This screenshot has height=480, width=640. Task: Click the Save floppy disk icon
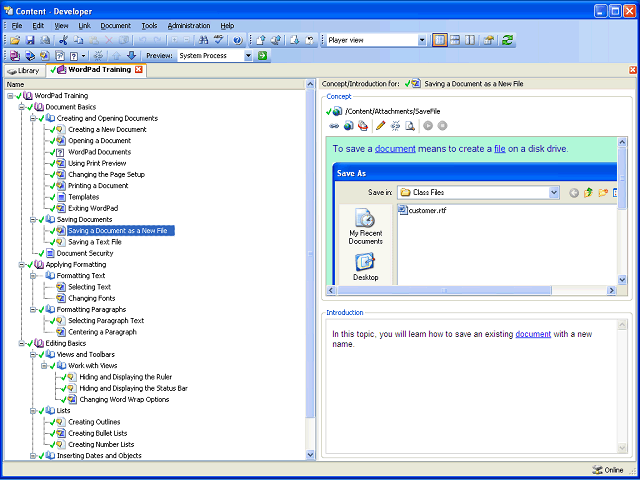click(x=30, y=40)
